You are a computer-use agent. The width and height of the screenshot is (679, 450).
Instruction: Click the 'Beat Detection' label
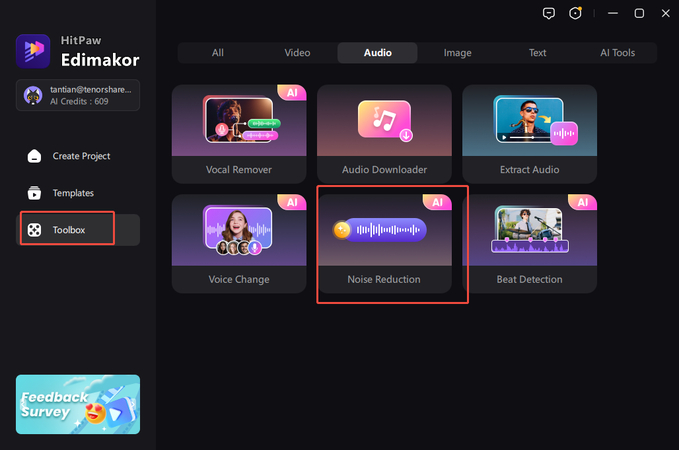[x=530, y=279]
